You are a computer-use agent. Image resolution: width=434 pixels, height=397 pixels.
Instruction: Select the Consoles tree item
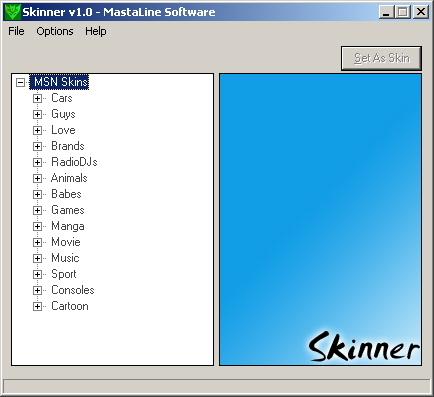tap(73, 290)
